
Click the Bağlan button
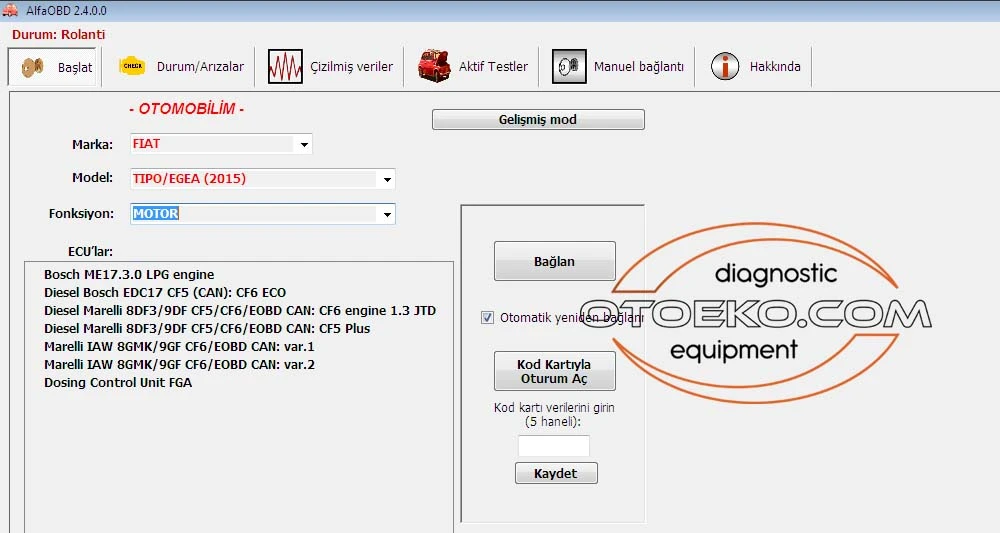tap(554, 261)
